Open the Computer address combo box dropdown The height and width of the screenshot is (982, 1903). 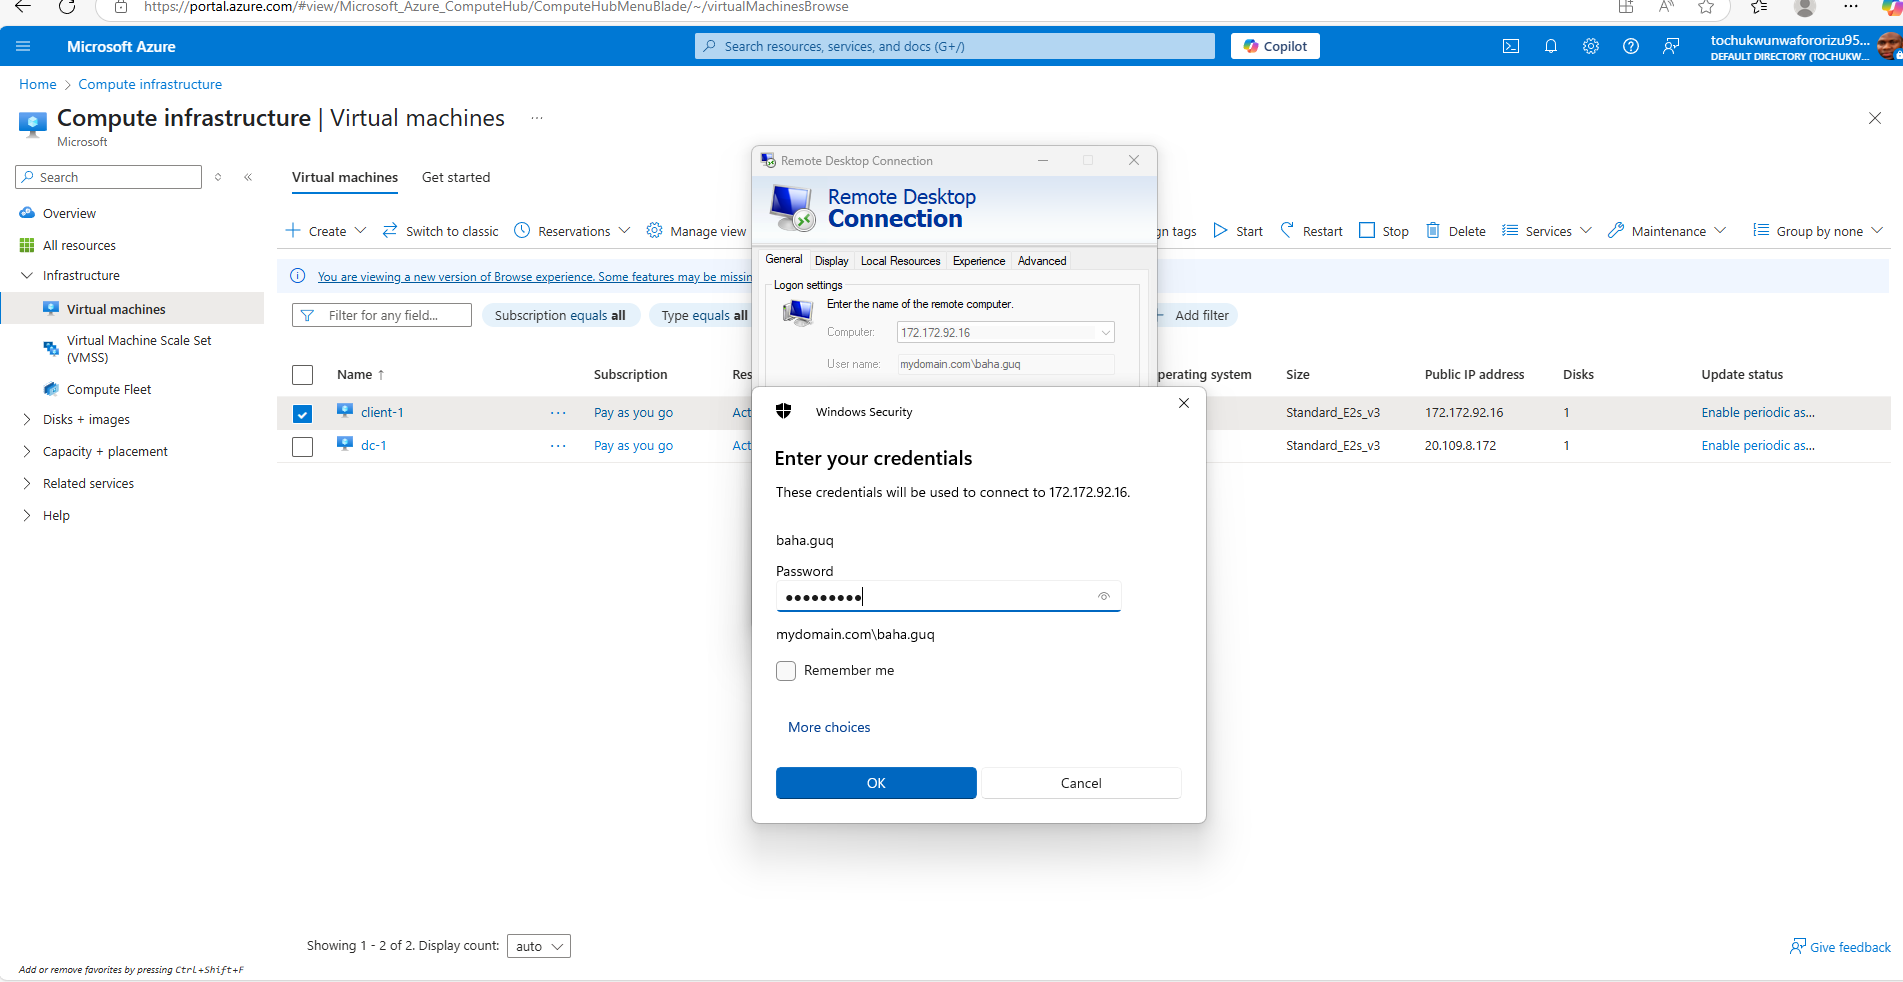click(x=1105, y=333)
